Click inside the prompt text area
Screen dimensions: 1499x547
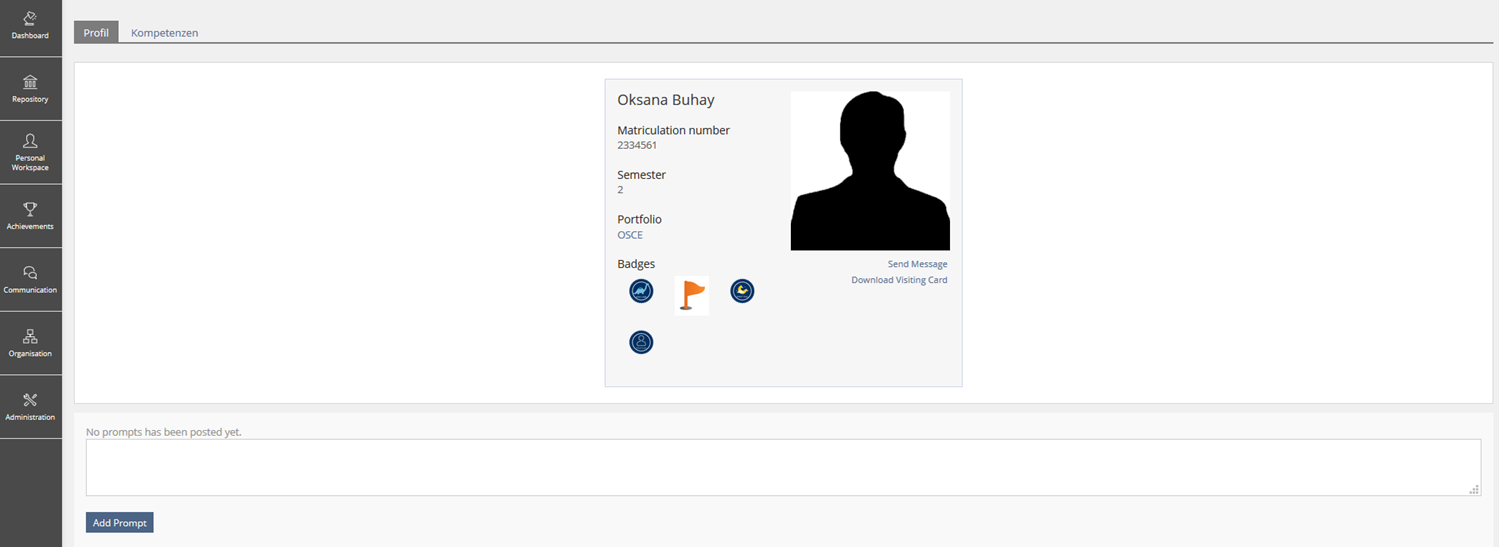tap(782, 467)
